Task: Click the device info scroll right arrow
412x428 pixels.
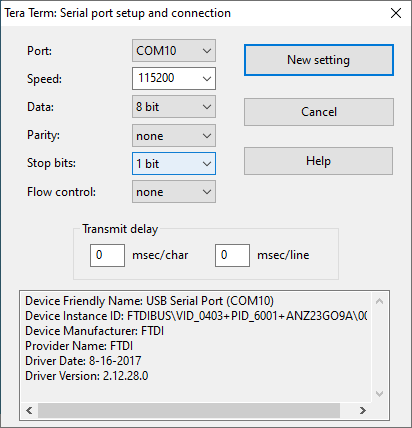Action: [x=363, y=410]
